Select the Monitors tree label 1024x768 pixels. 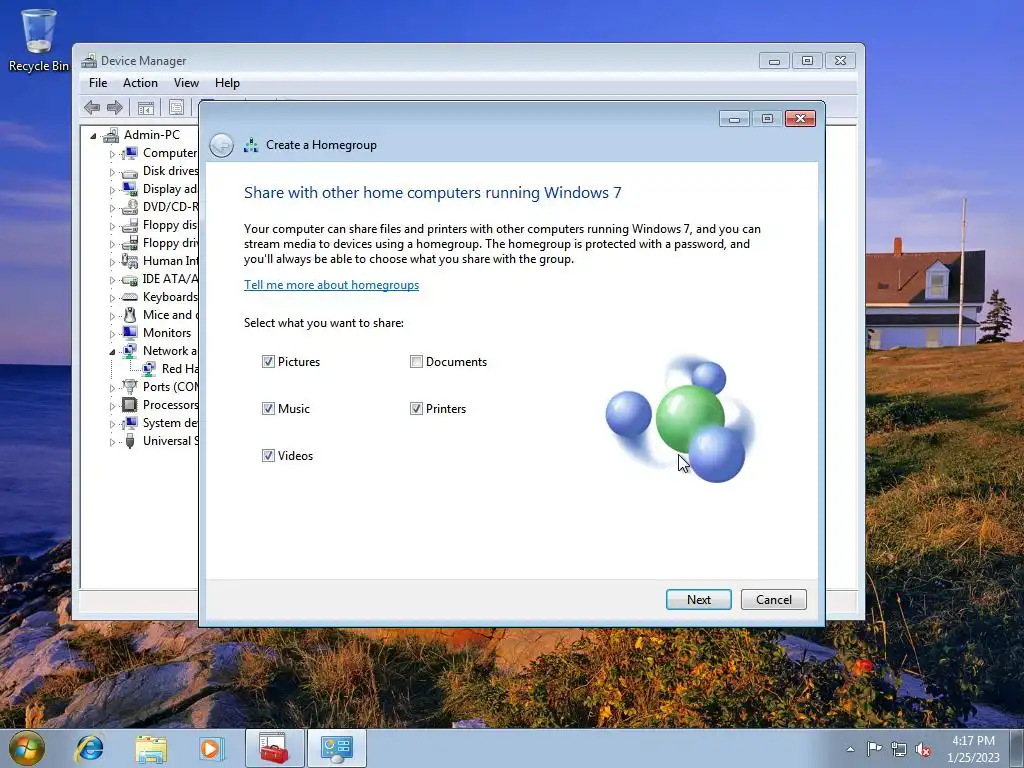coord(167,333)
